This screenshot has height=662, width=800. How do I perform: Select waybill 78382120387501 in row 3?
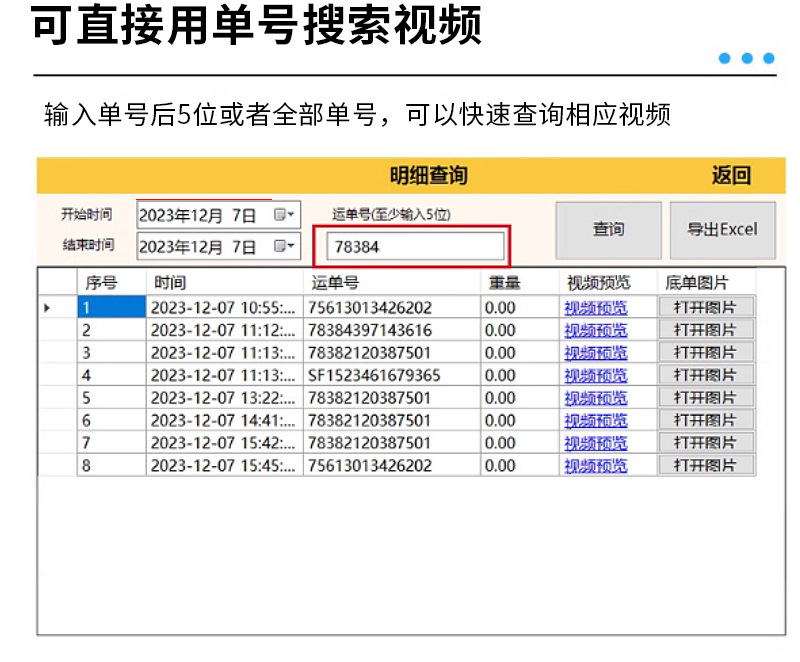[392, 352]
